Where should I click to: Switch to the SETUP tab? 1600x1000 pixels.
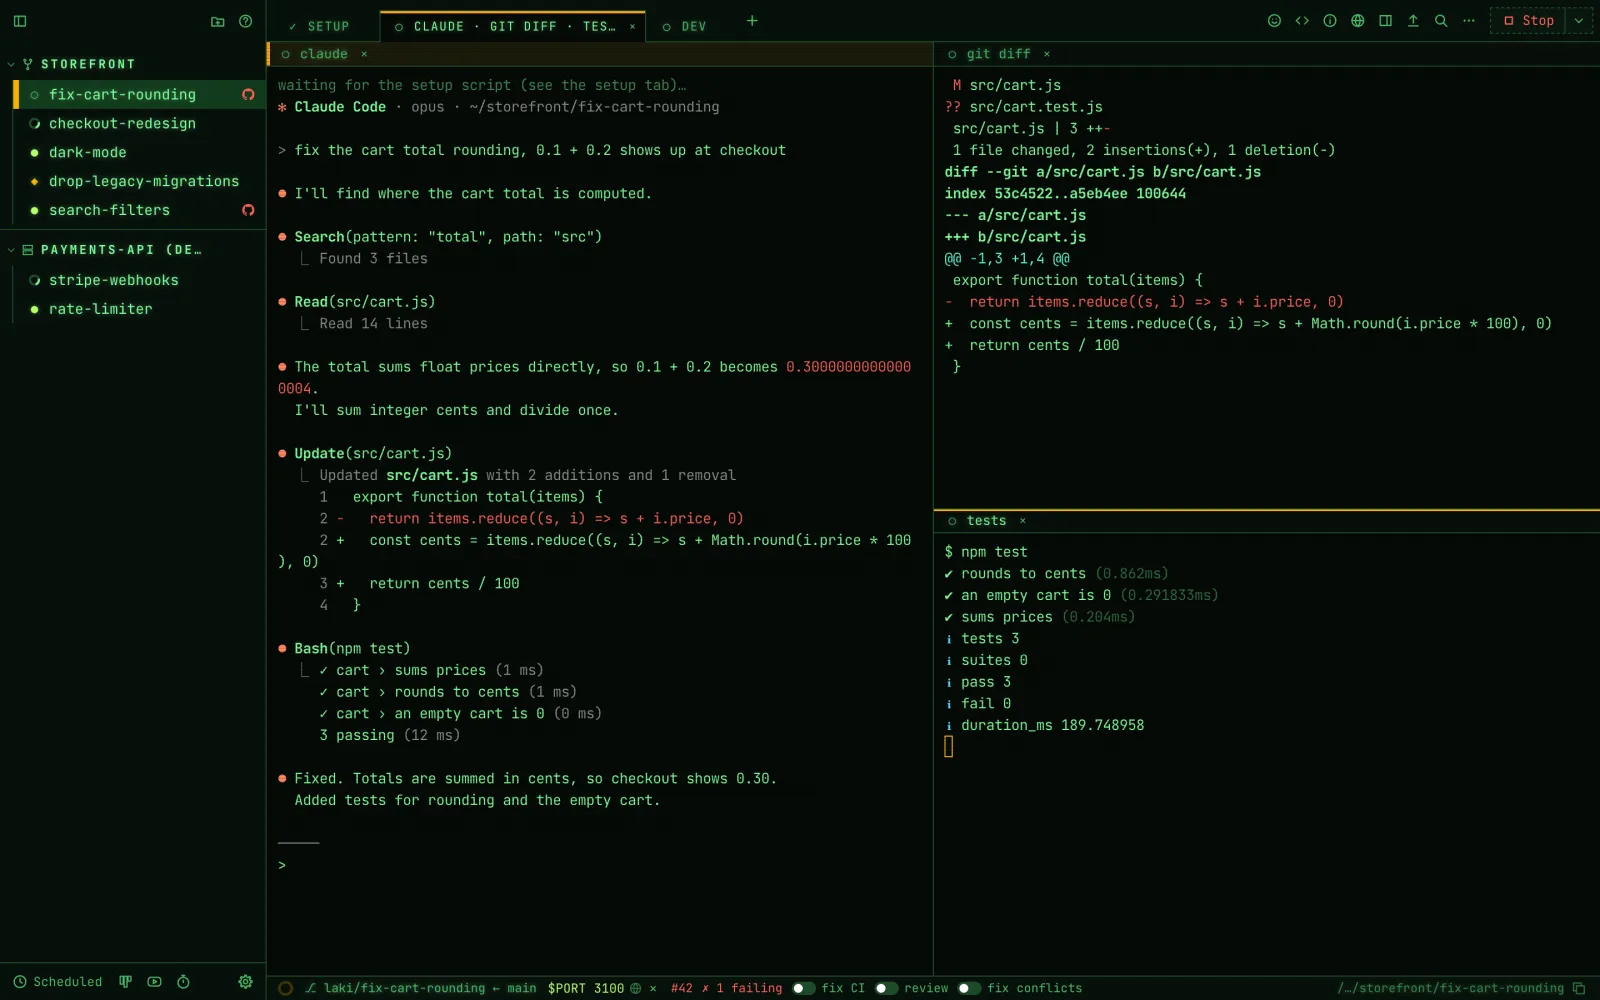[x=319, y=27]
